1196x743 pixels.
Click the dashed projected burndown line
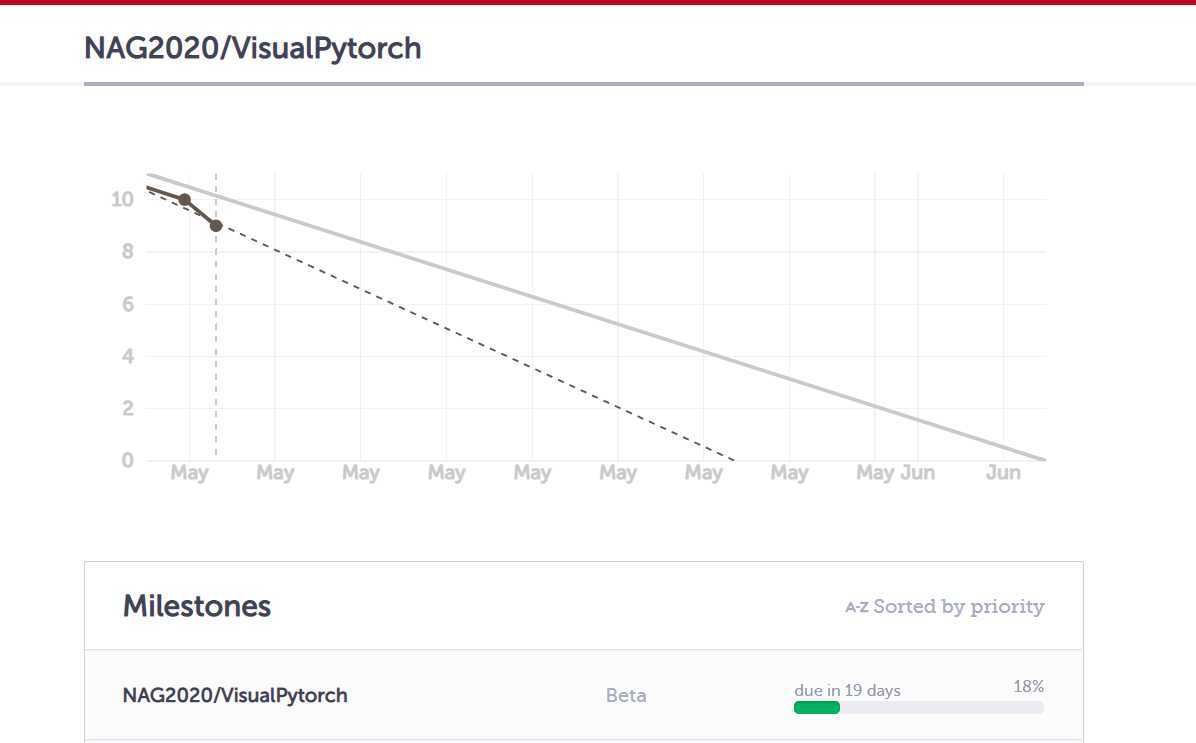pyautogui.click(x=475, y=343)
